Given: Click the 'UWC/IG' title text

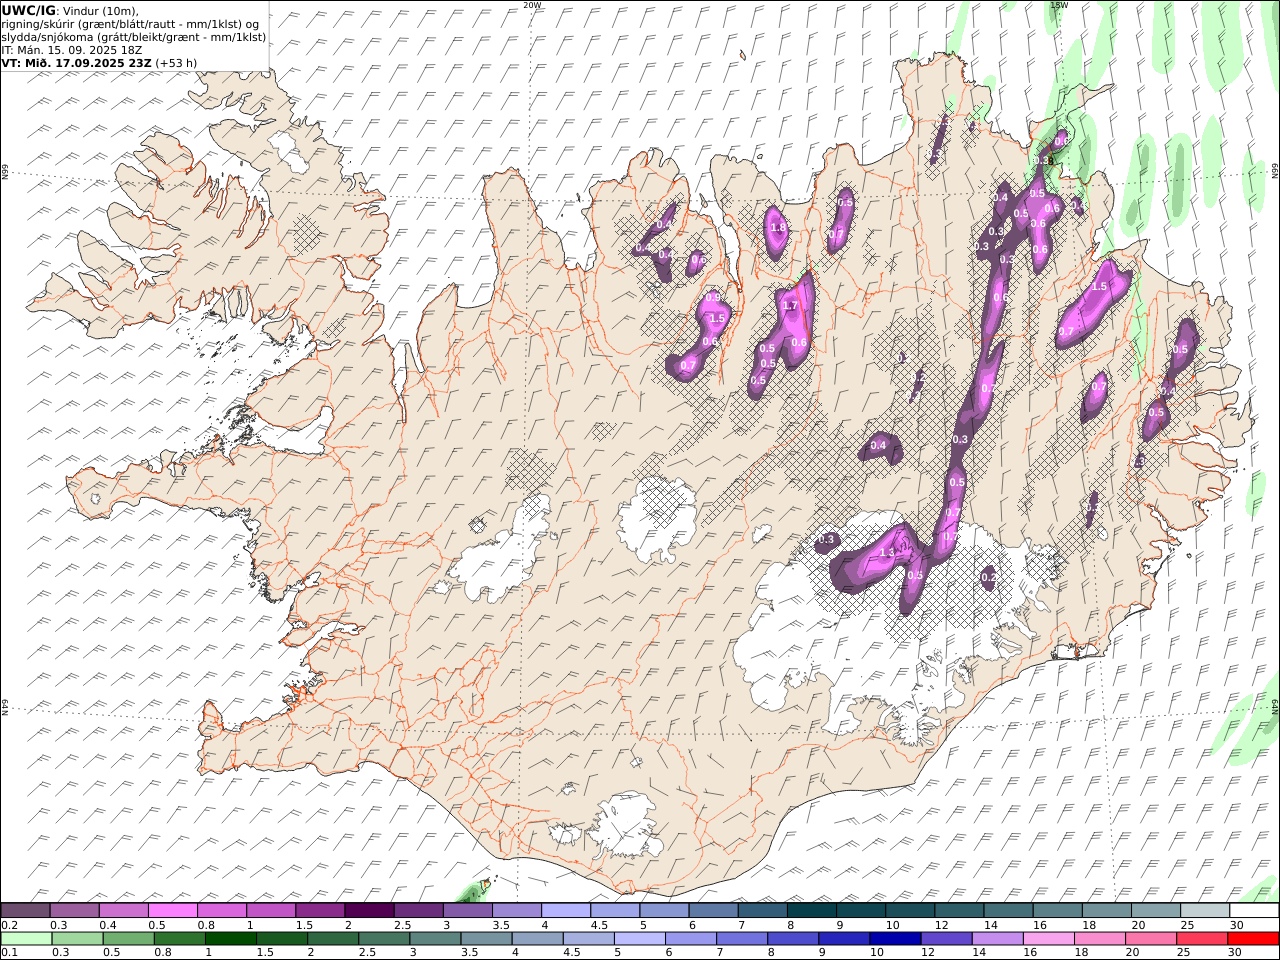Looking at the screenshot, I should point(28,10).
